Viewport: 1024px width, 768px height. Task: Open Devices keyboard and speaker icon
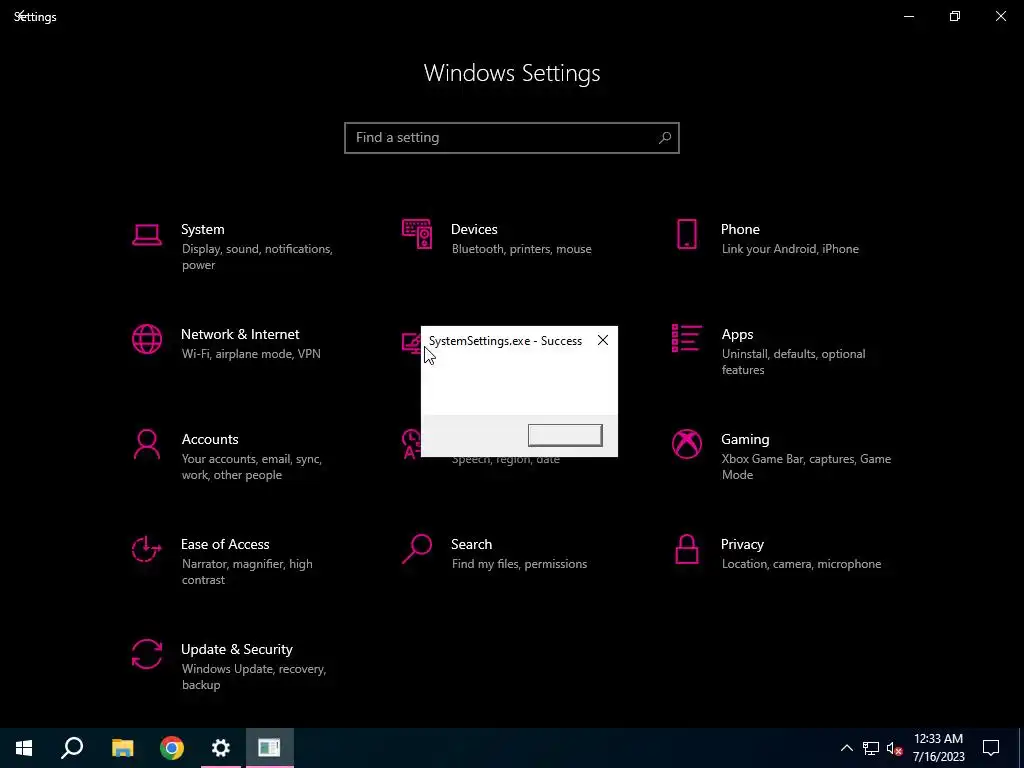pyautogui.click(x=417, y=234)
